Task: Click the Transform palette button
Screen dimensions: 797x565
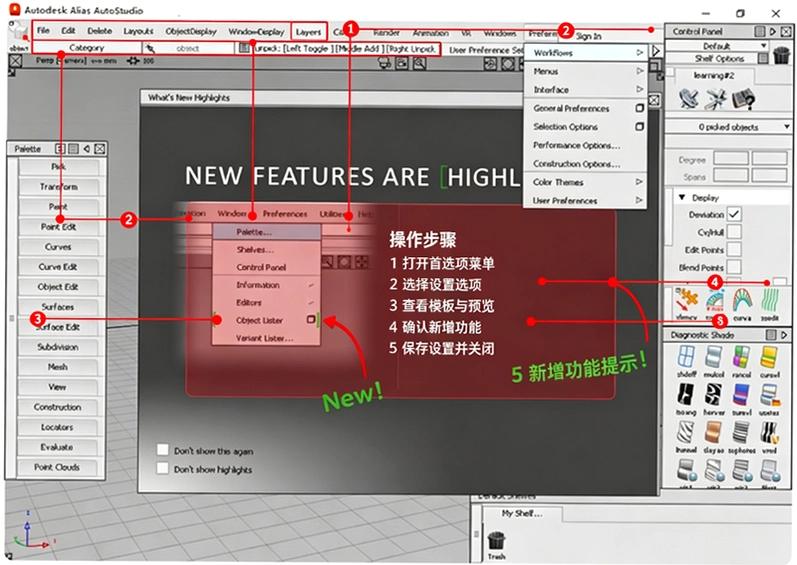Action: 58,186
